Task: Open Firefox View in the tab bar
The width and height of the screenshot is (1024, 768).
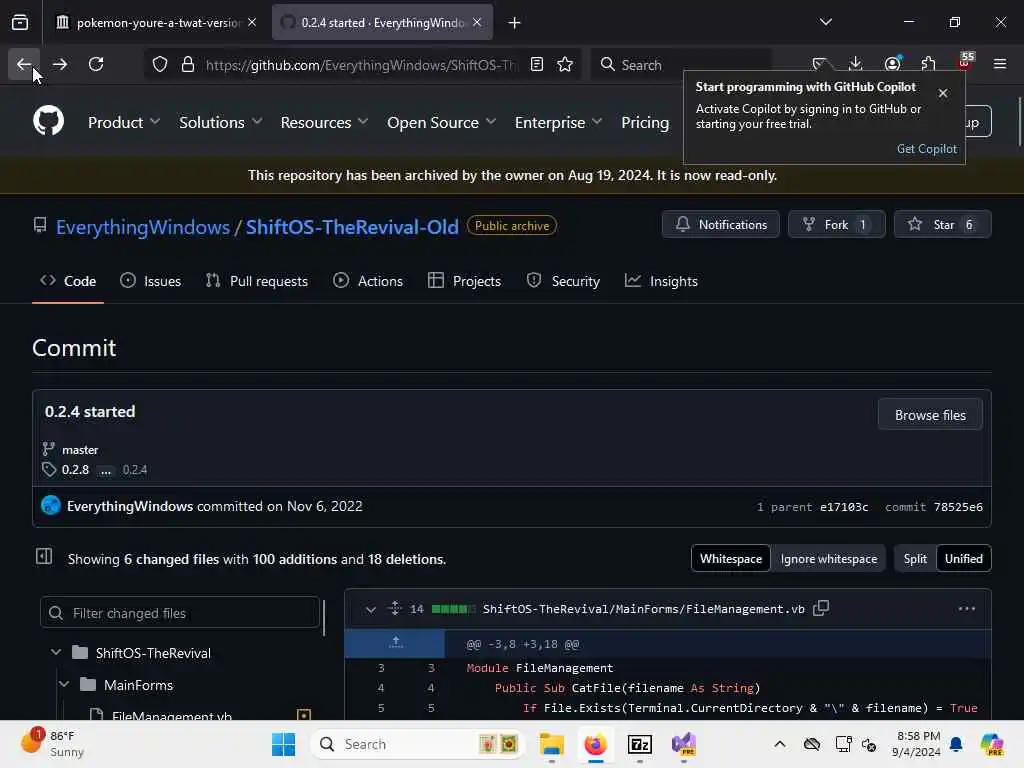Action: coord(20,23)
